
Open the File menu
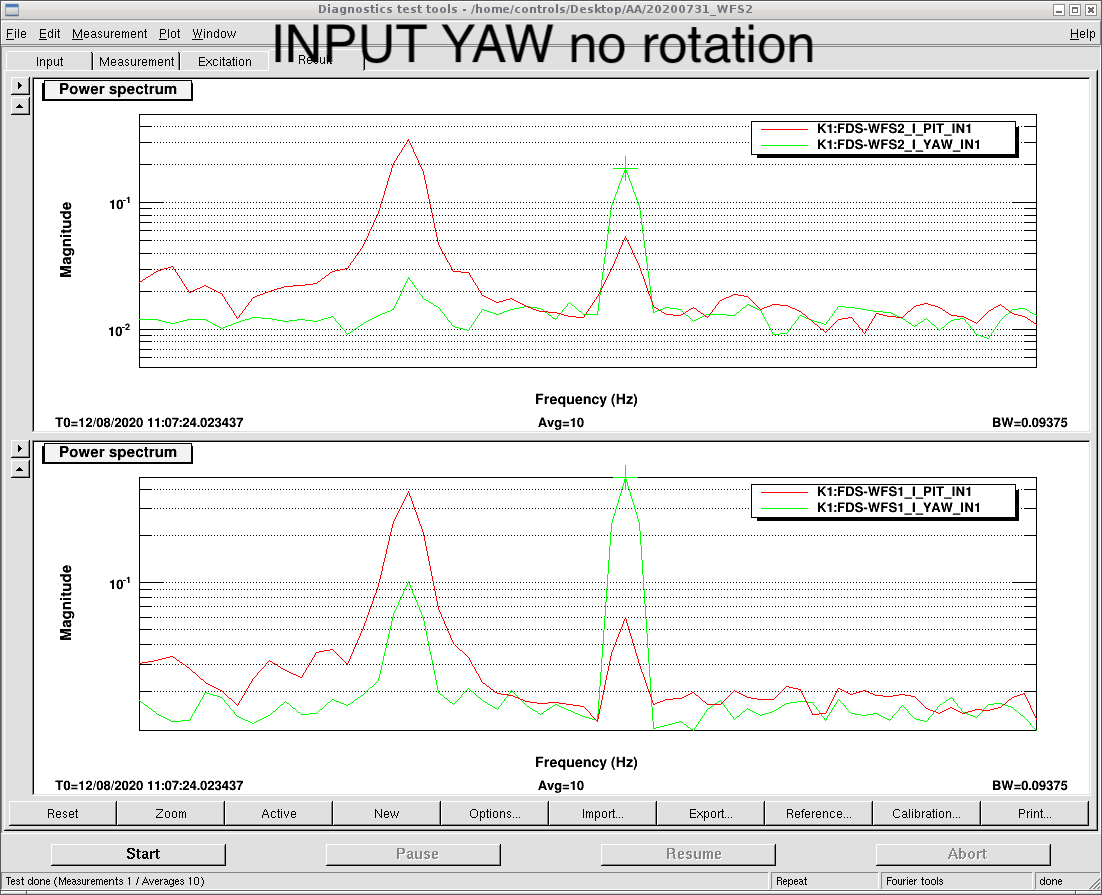point(16,34)
